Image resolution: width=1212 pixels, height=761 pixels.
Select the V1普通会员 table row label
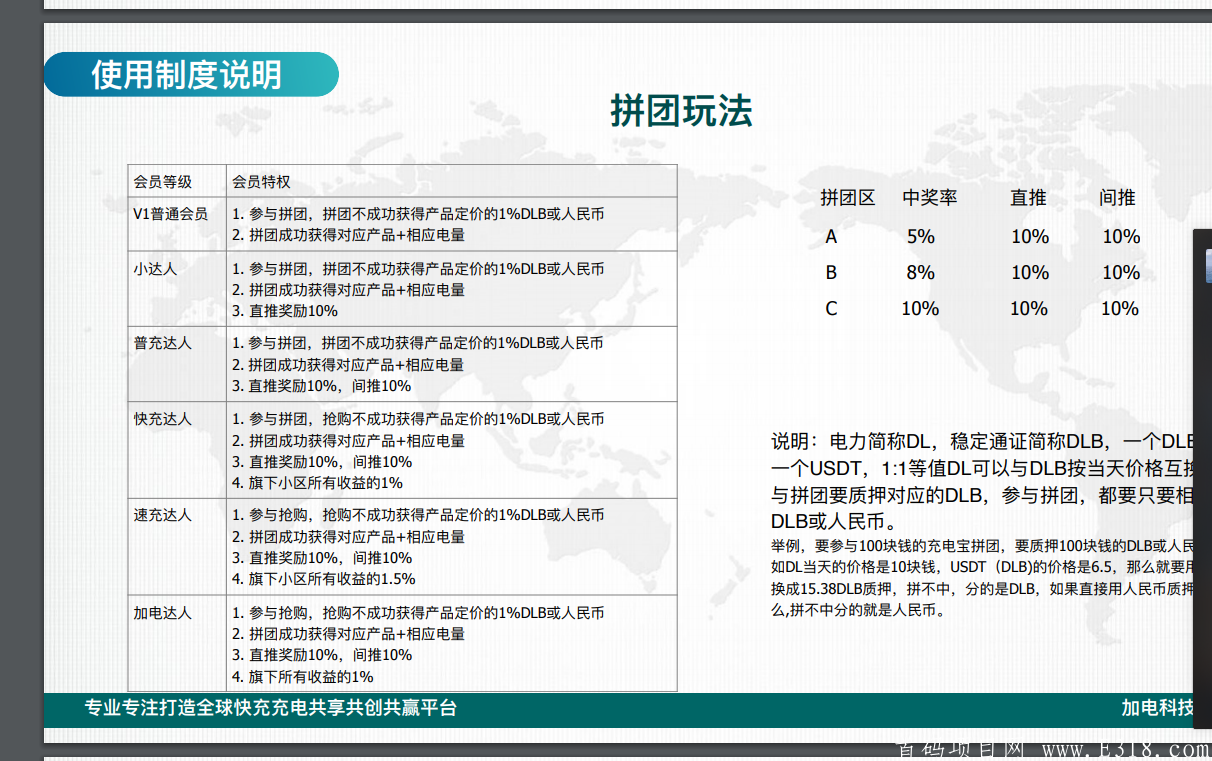coord(171,214)
